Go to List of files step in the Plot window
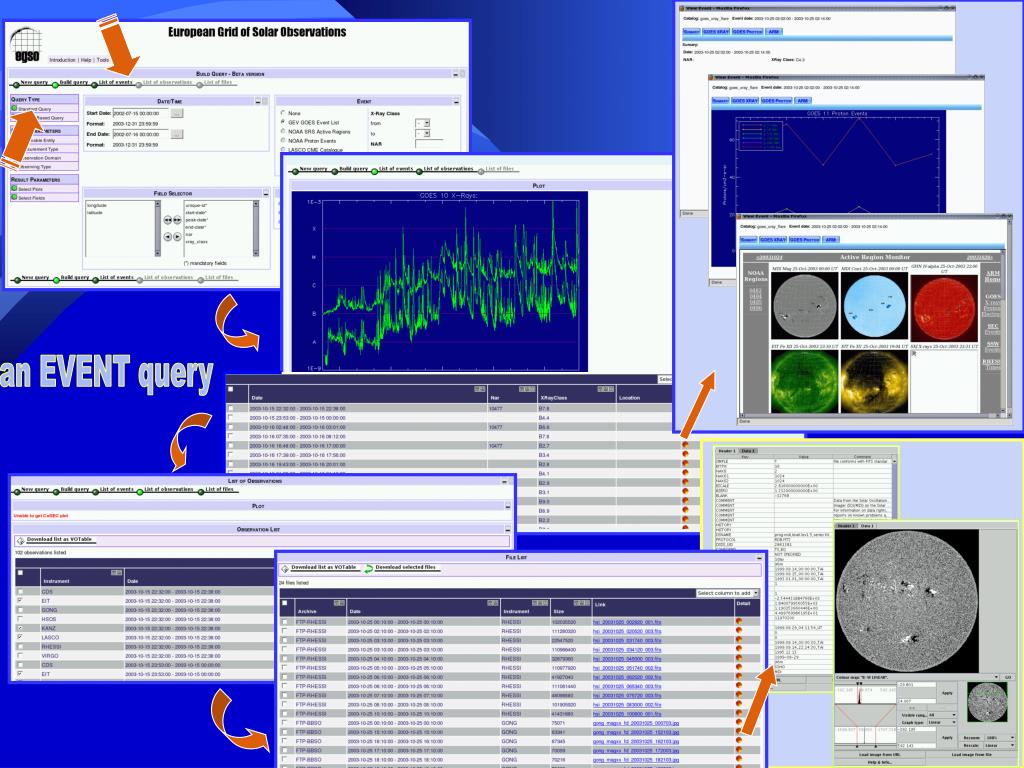The image size is (1024, 768). tap(500, 169)
